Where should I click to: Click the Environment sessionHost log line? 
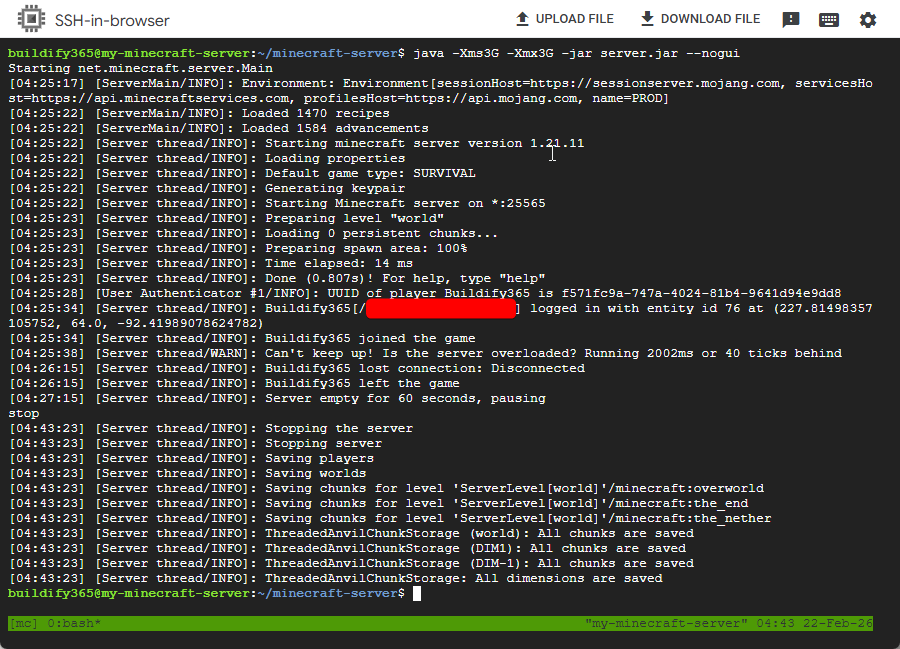click(440, 91)
